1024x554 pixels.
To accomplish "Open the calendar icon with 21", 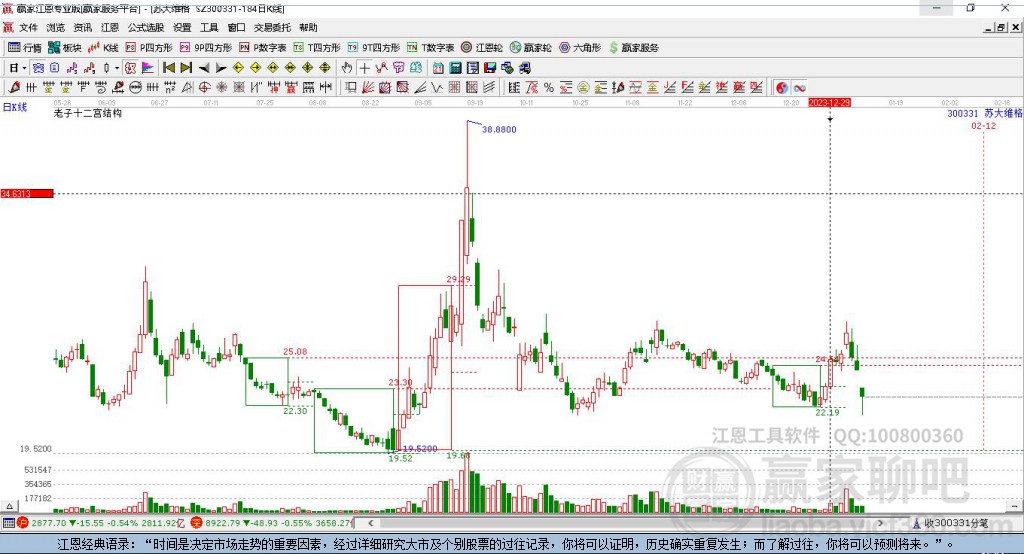I will tap(438, 67).
